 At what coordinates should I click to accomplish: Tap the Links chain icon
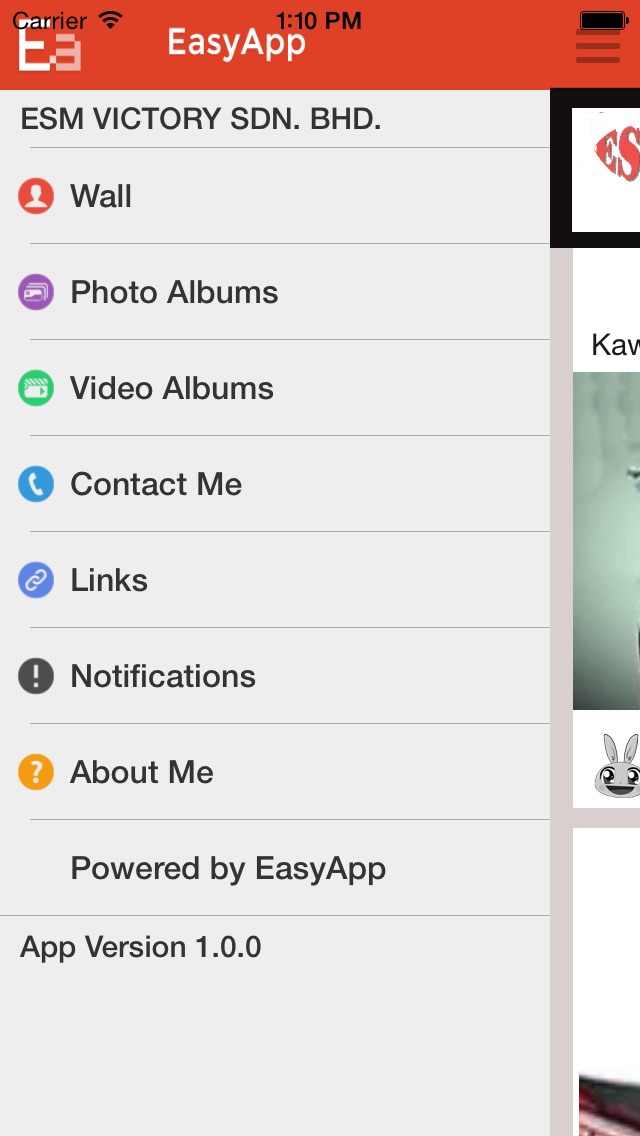click(x=36, y=580)
